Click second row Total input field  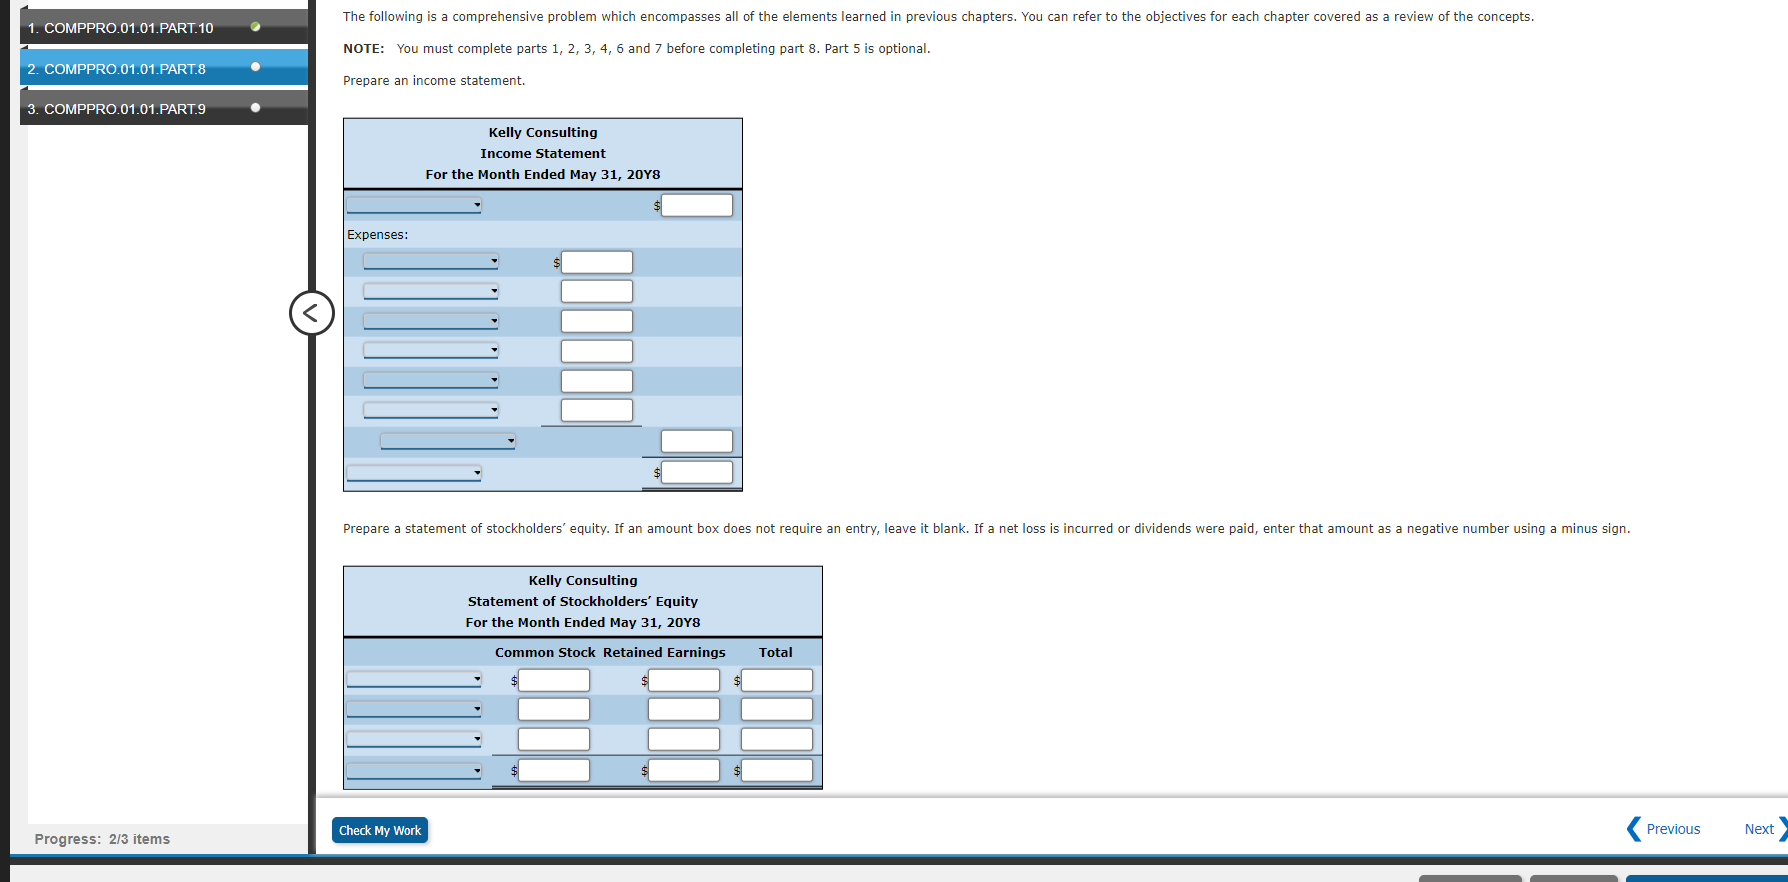click(x=777, y=709)
